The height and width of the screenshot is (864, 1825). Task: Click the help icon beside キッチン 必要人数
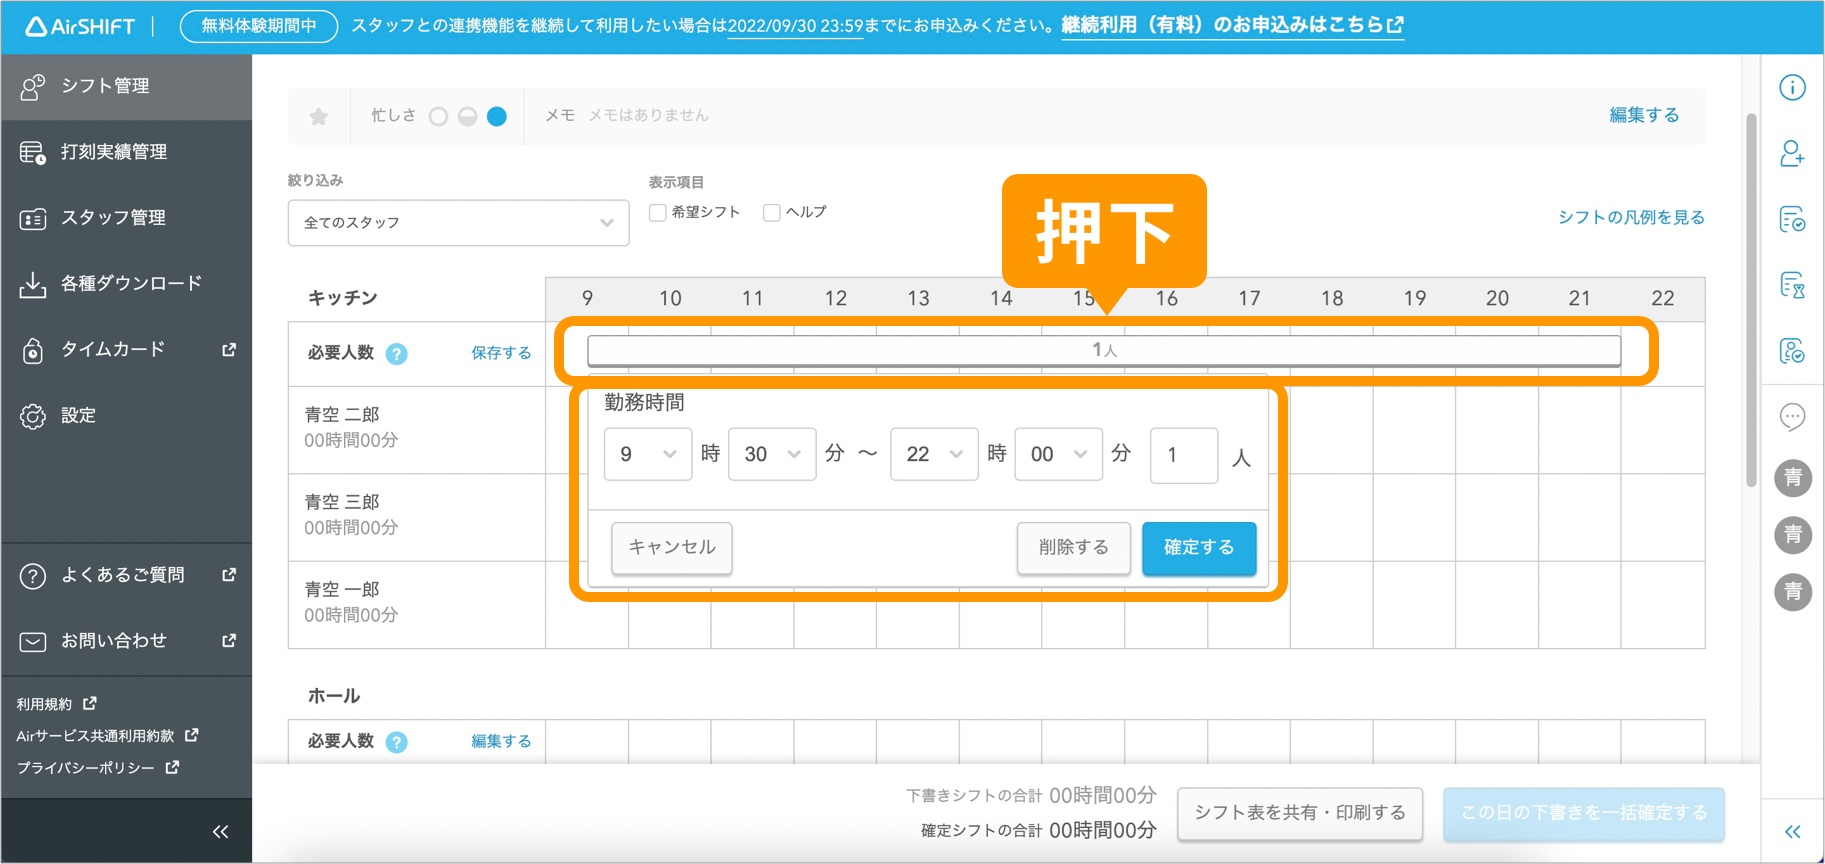397,354
